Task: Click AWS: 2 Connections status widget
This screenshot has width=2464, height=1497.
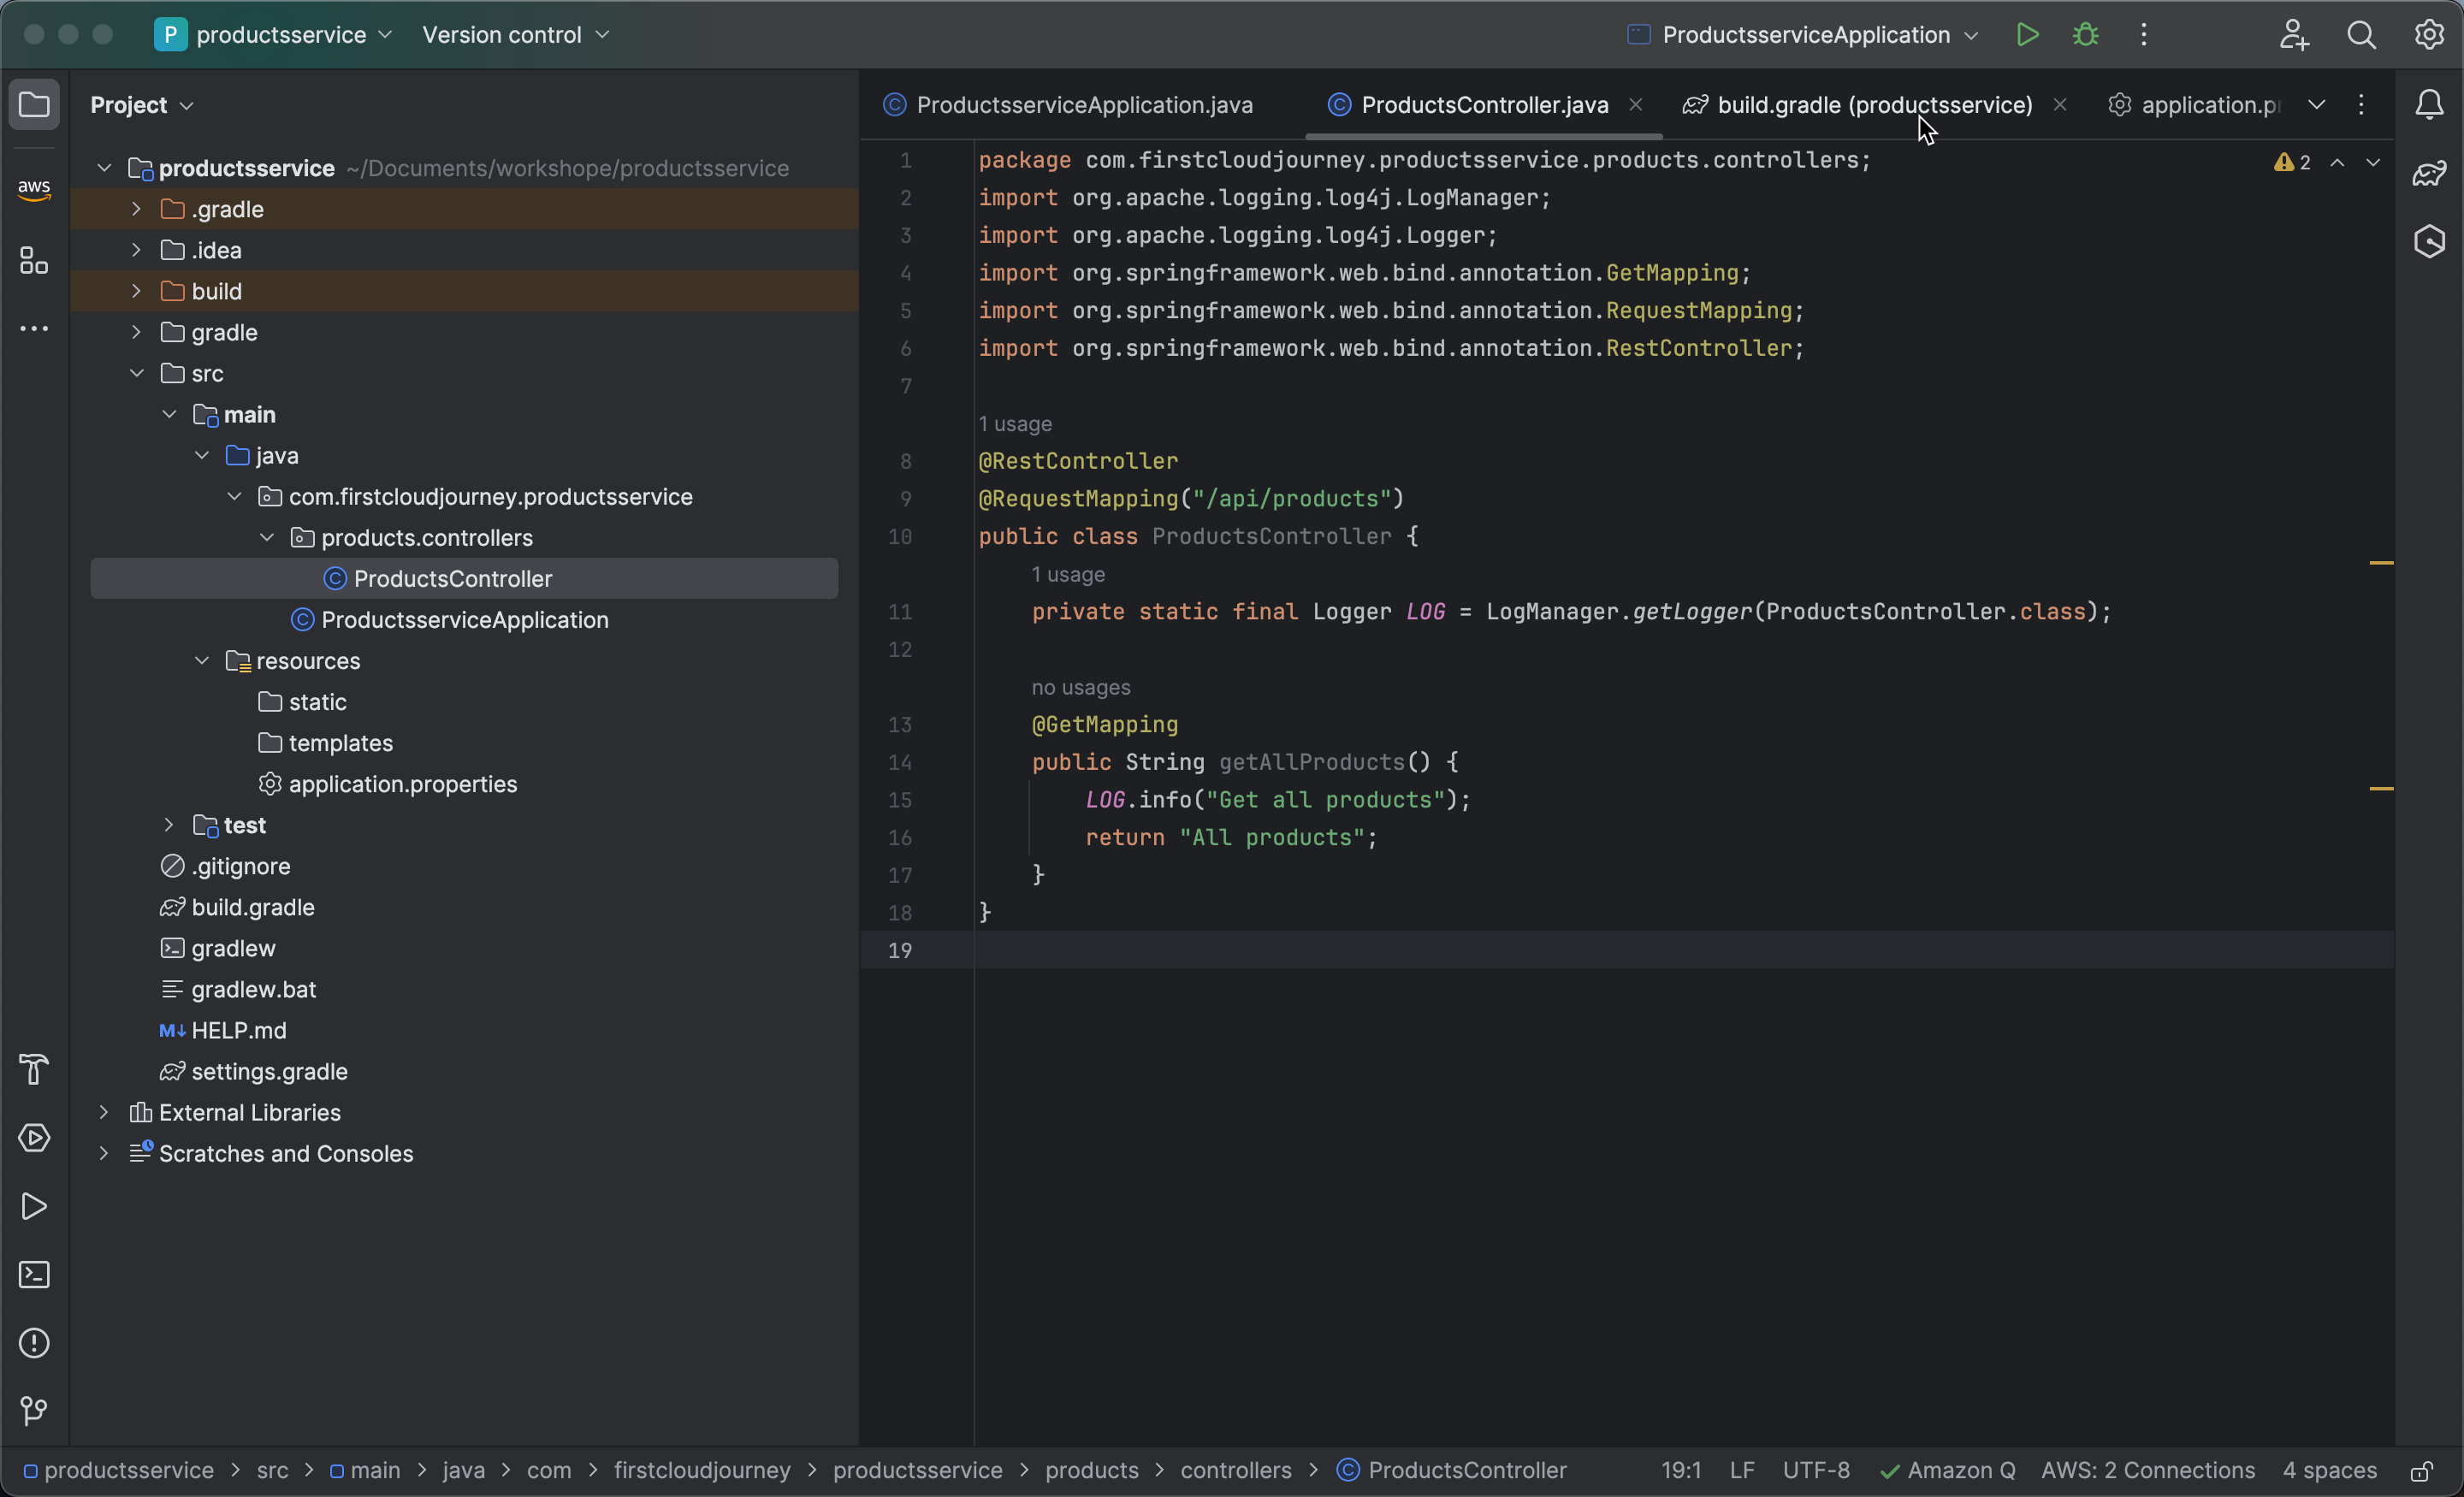Action: click(2148, 1471)
